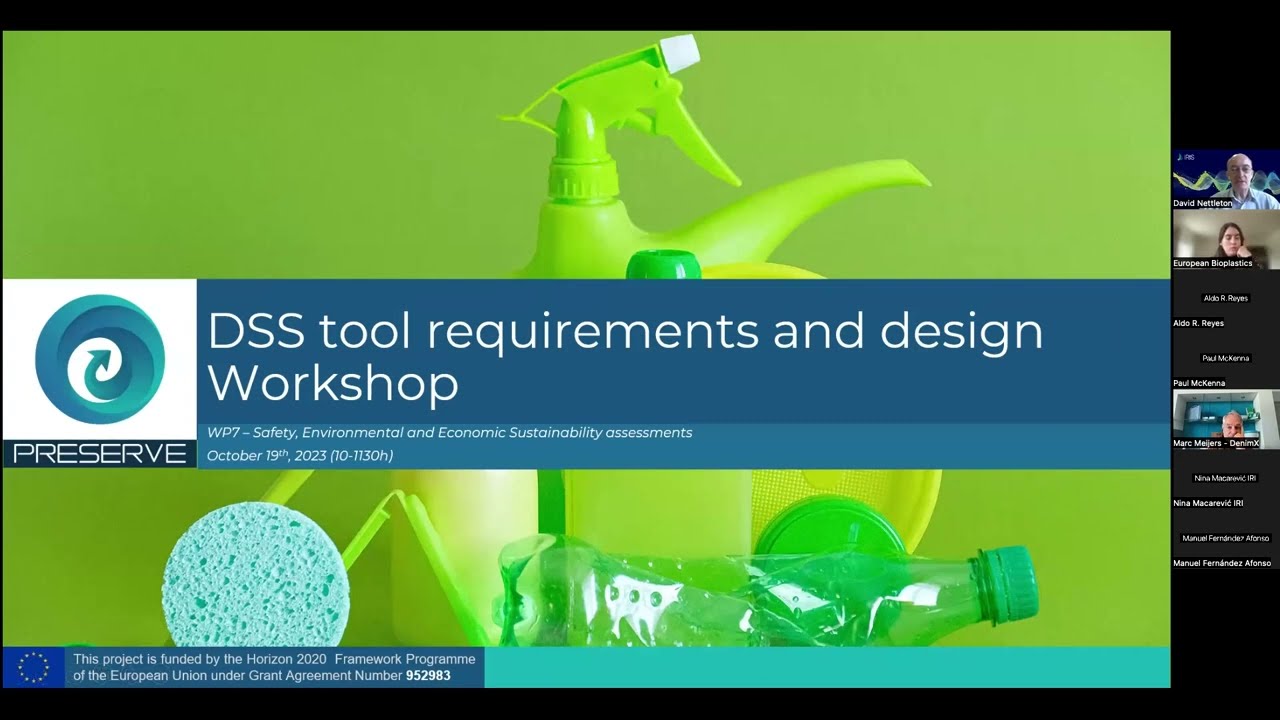Select the European Bioplastics video tile
The image size is (1280, 720).
pyautogui.click(x=1226, y=239)
